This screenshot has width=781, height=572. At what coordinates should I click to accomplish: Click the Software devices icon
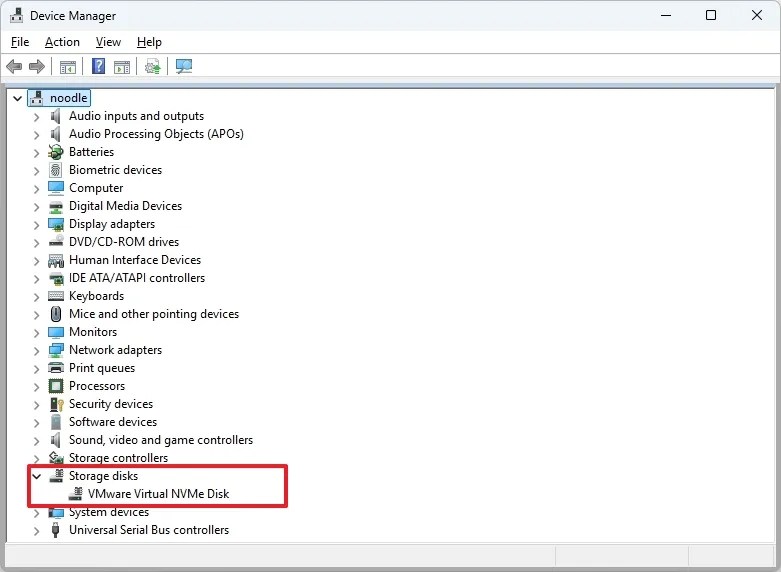(56, 422)
